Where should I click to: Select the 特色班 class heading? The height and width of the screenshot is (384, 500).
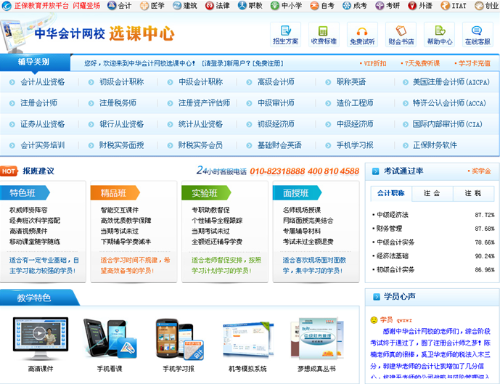pos(24,193)
